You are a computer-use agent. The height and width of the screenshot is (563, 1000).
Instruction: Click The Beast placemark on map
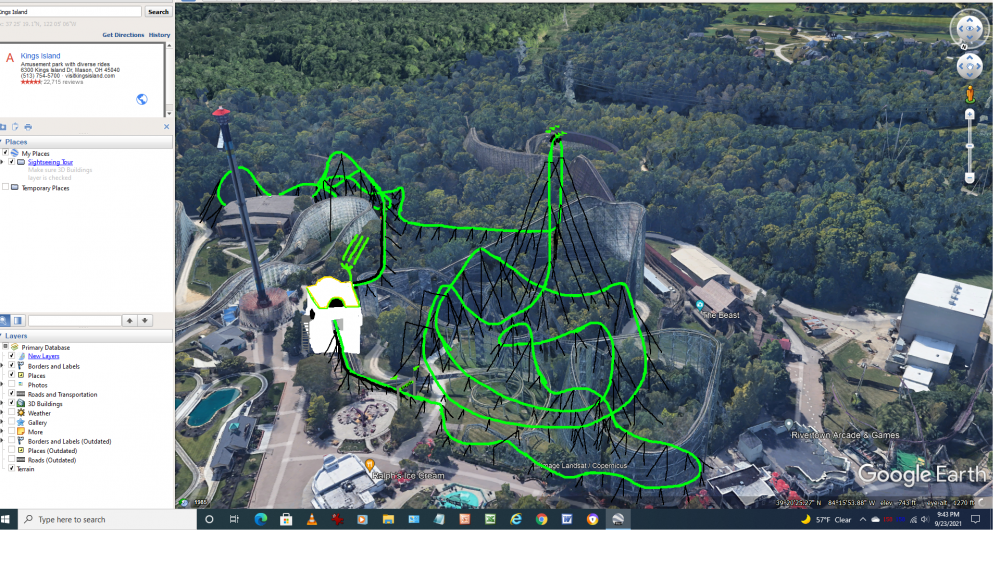[x=700, y=305]
